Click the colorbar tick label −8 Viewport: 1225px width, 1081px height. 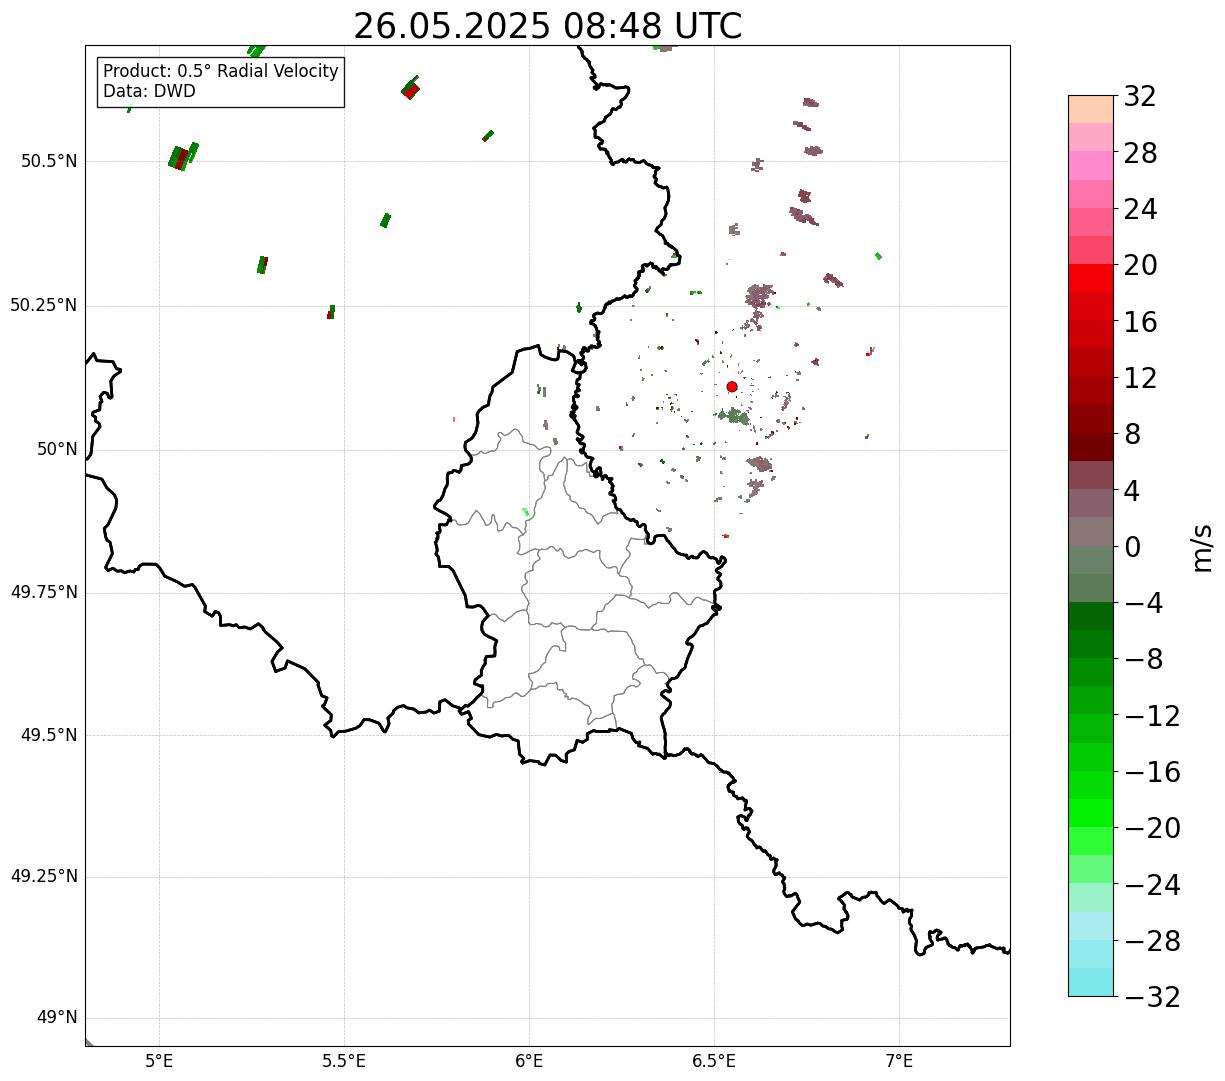[1143, 660]
